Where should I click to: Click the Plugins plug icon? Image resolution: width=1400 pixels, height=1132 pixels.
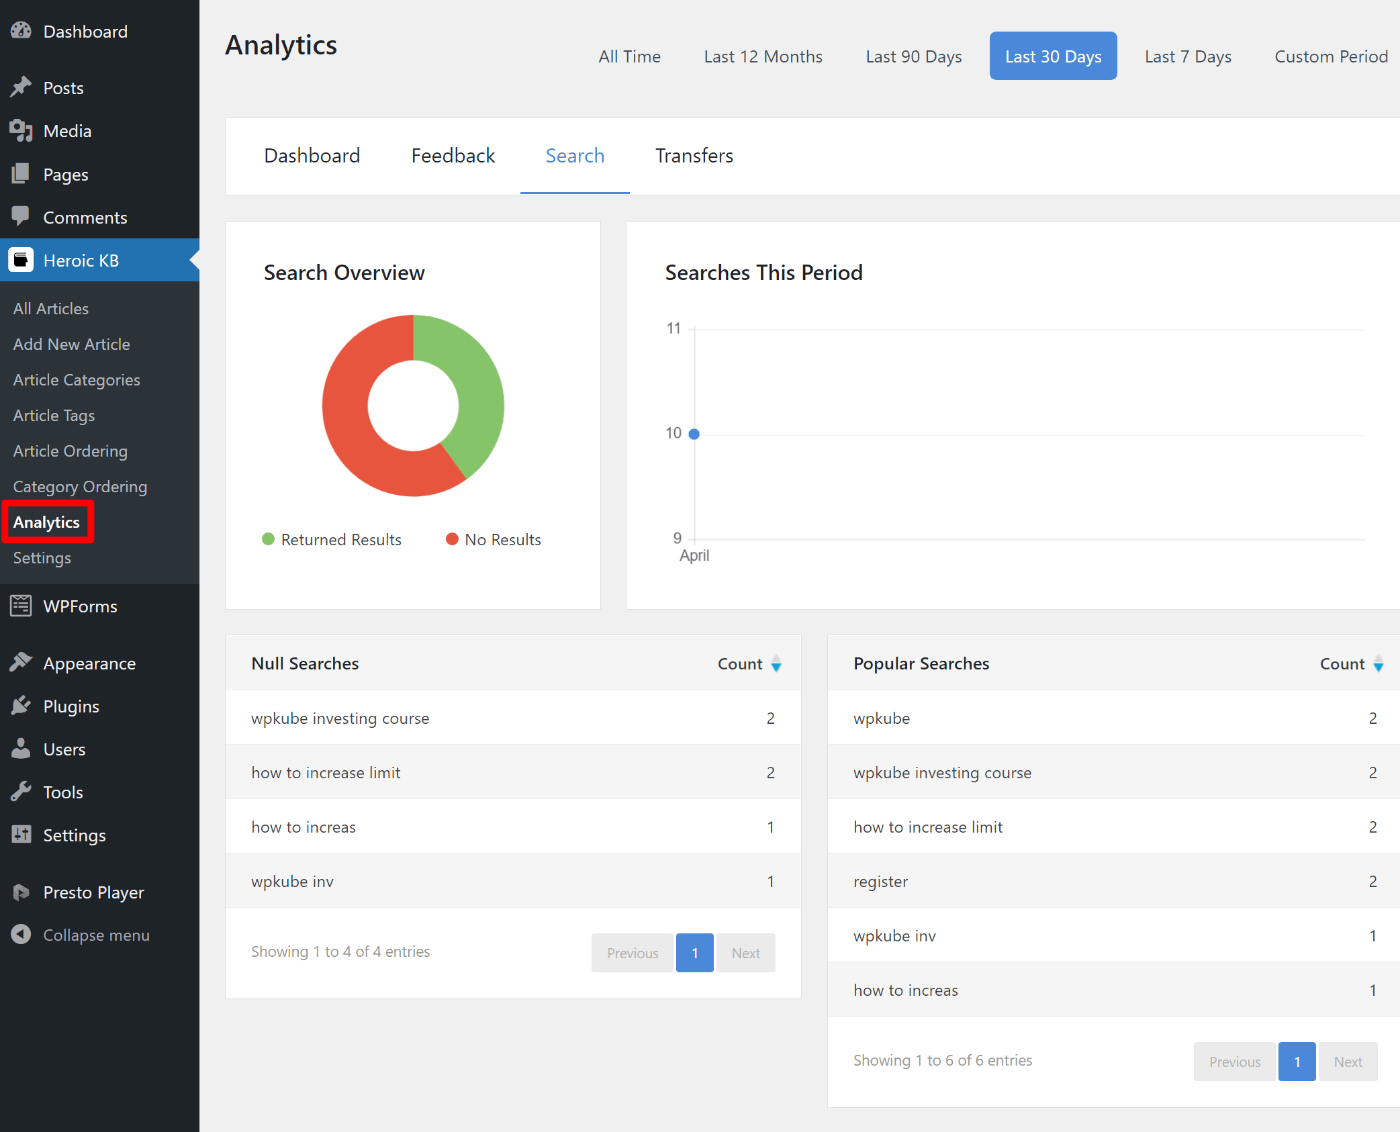click(x=21, y=705)
